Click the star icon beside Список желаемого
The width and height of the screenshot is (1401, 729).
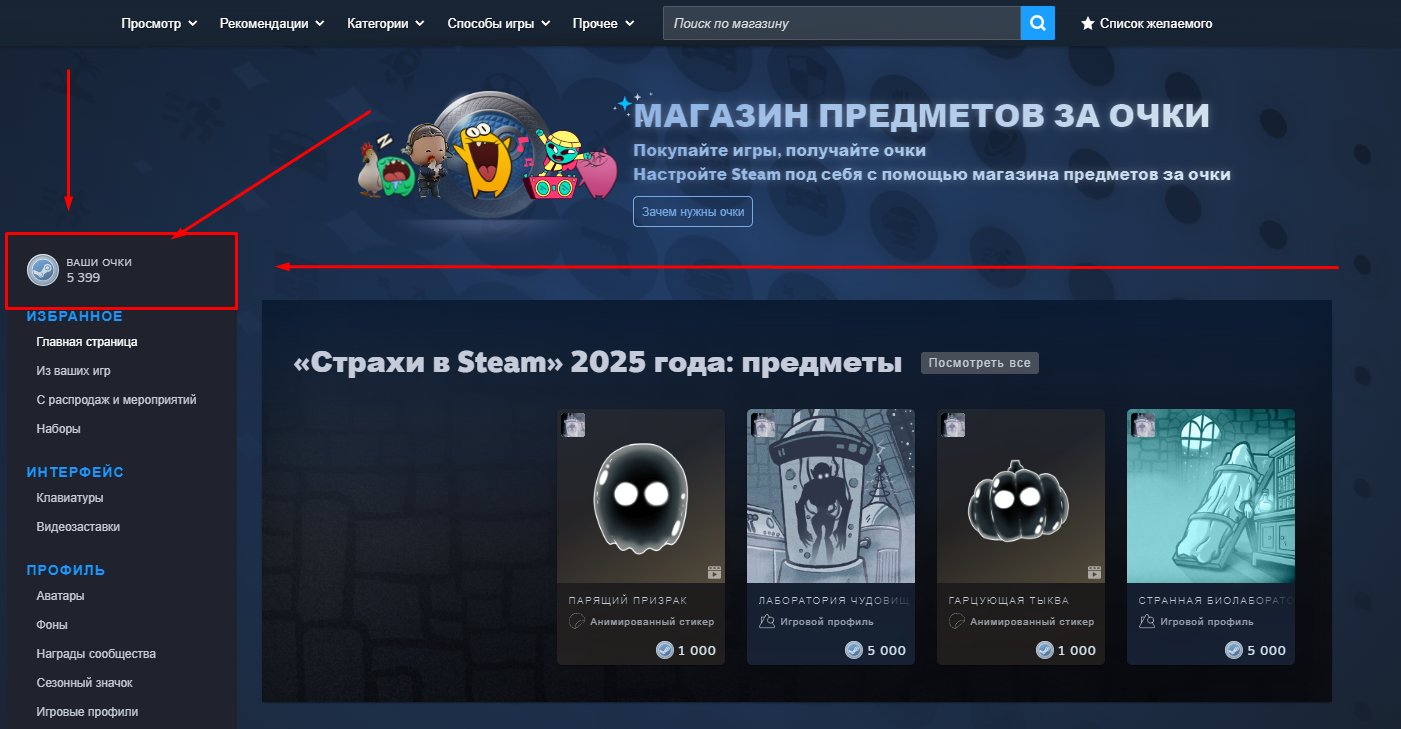[x=1088, y=23]
